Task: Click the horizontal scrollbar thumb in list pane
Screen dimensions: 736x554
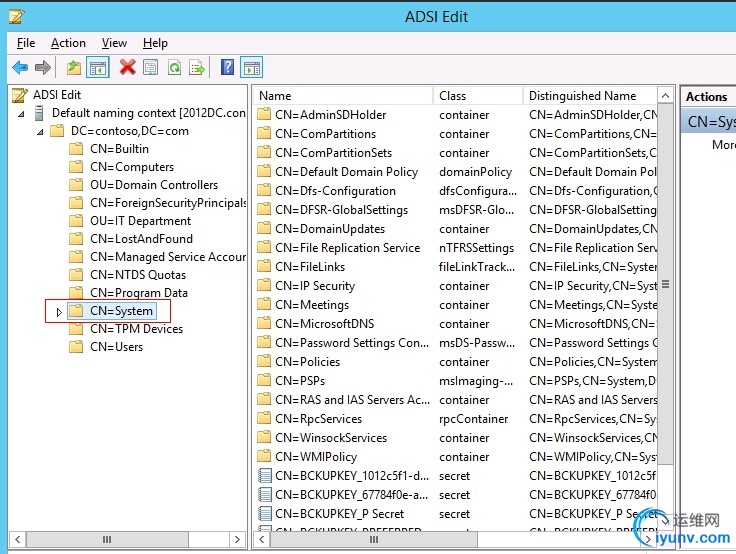Action: (374, 539)
